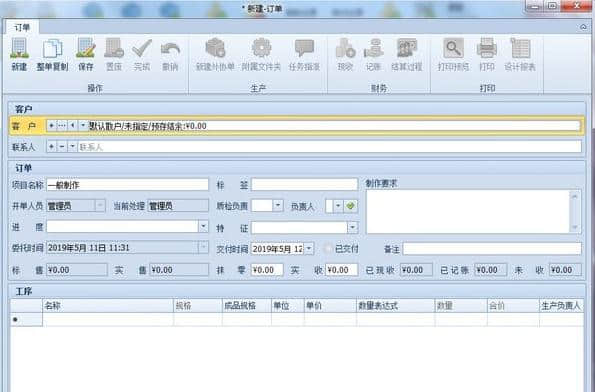Click the 已记账 amount field
Viewport: 595px width, 392px height.
point(490,270)
